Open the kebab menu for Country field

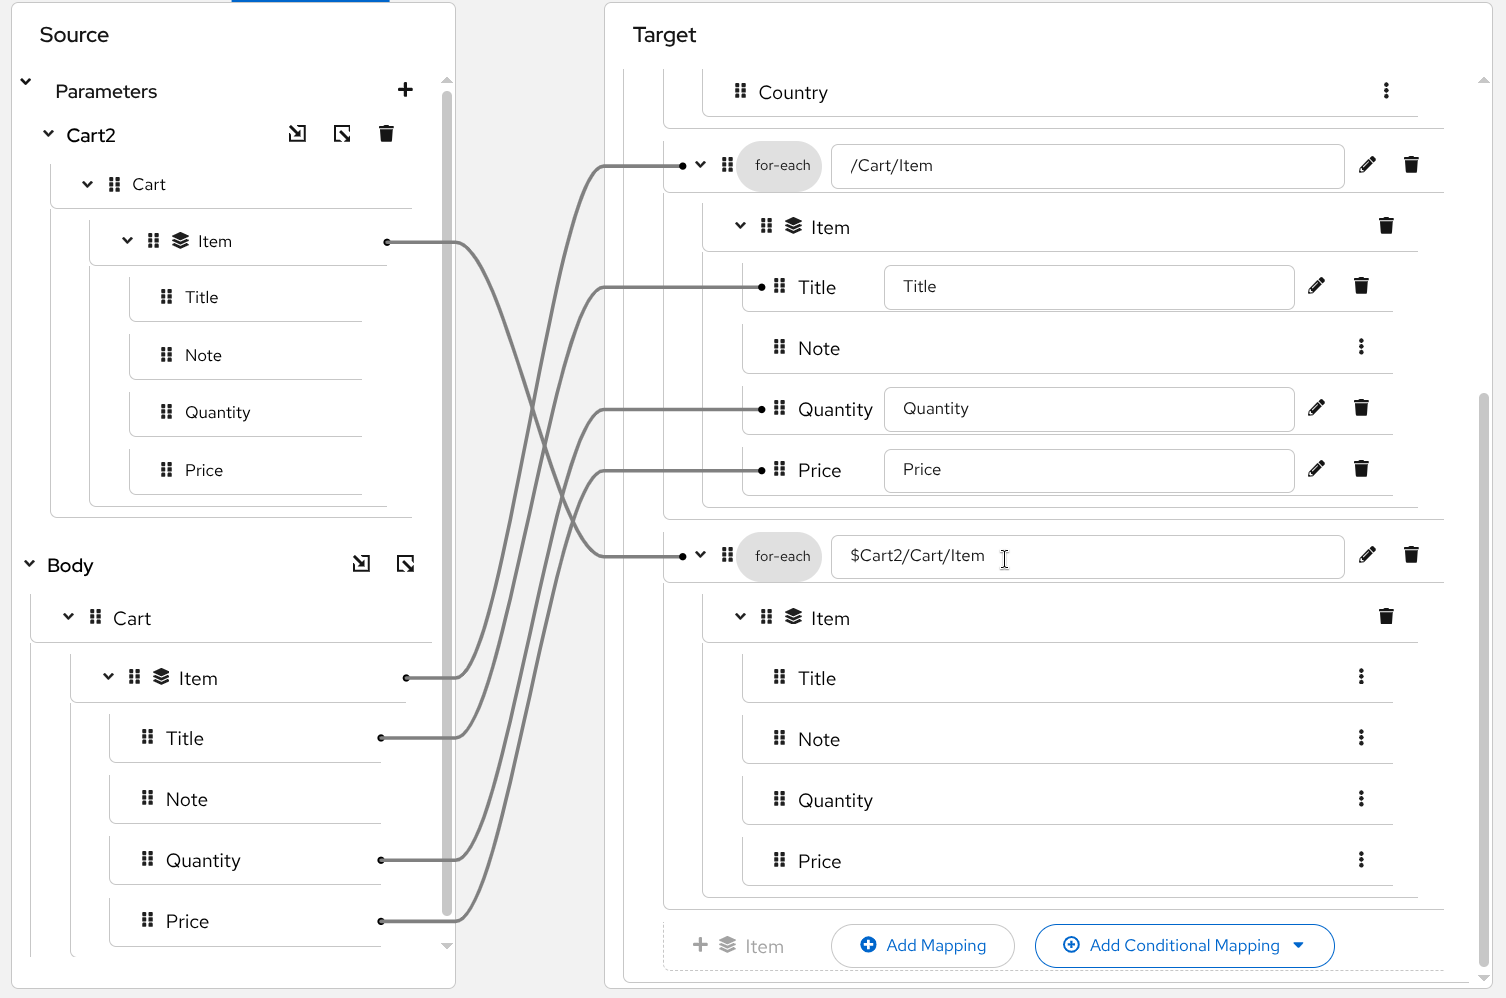click(1386, 91)
